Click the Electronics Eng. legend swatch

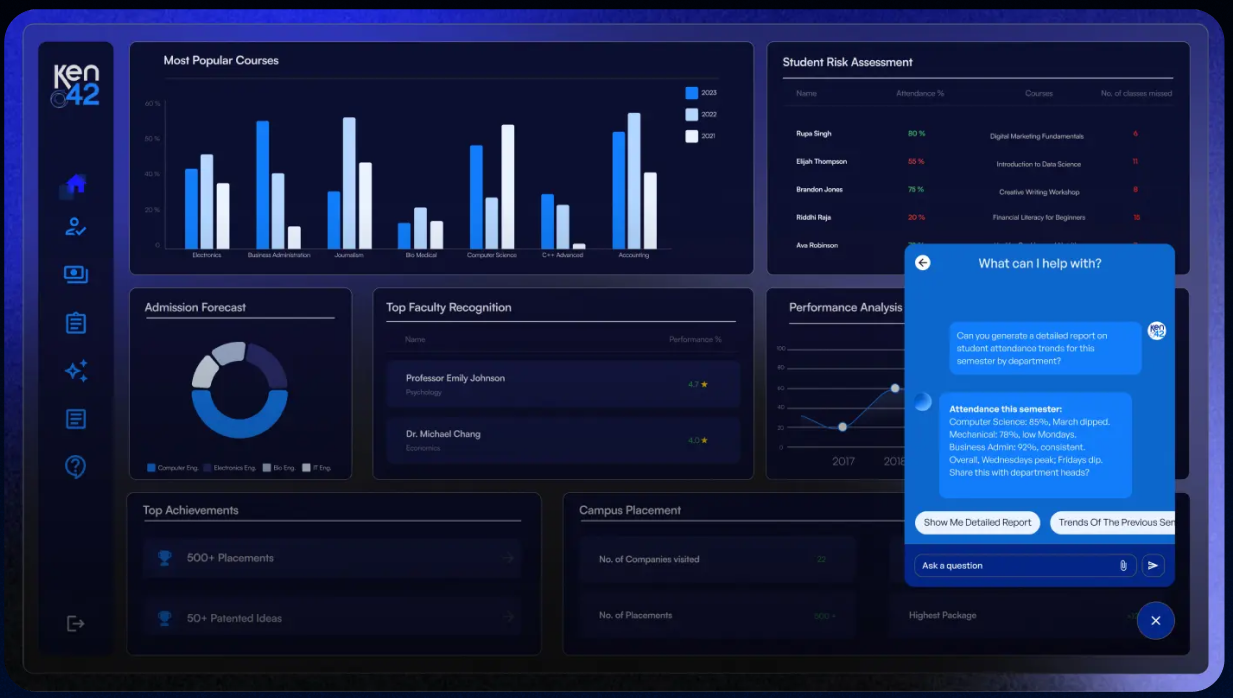(x=207, y=467)
